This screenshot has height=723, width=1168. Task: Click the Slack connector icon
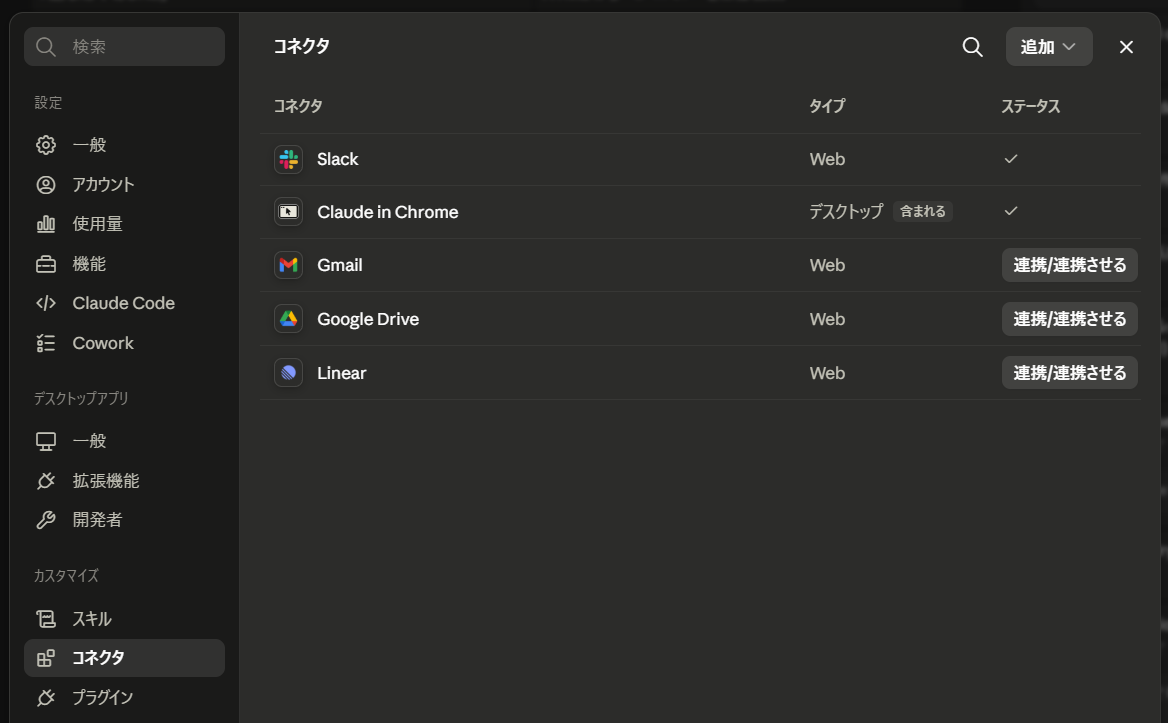tap(288, 159)
